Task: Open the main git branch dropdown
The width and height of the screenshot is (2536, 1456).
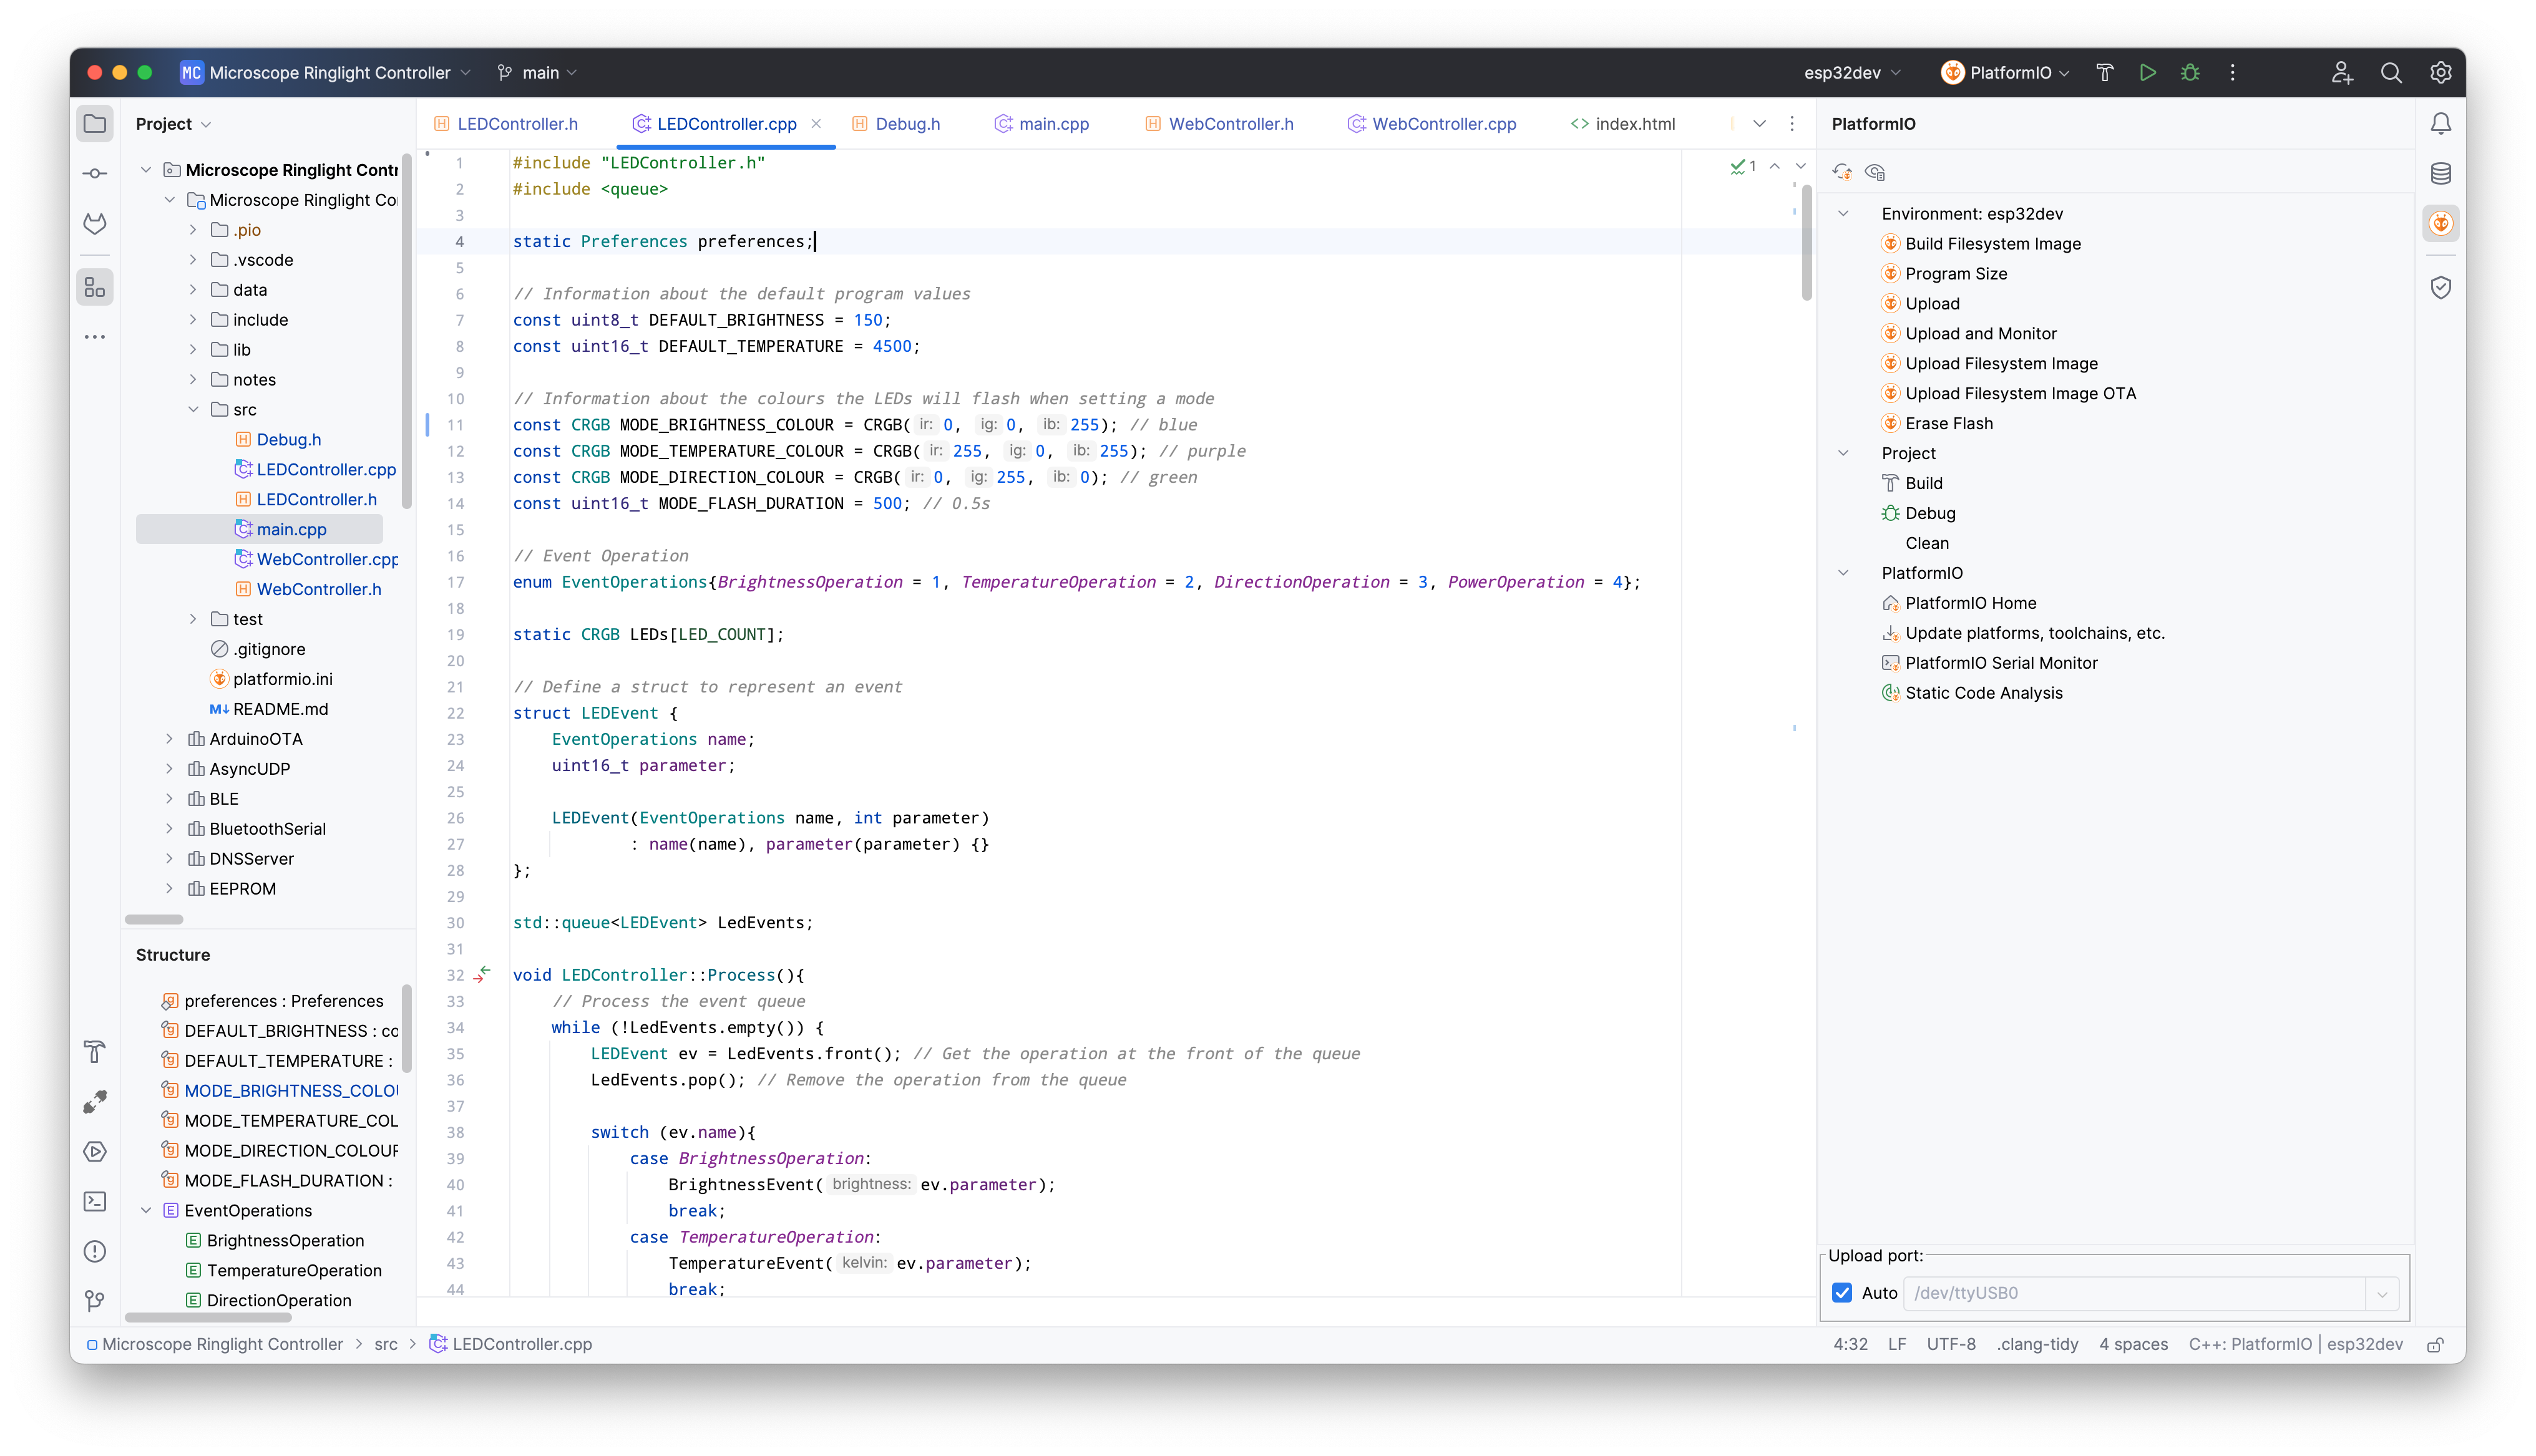Action: pyautogui.click(x=540, y=72)
